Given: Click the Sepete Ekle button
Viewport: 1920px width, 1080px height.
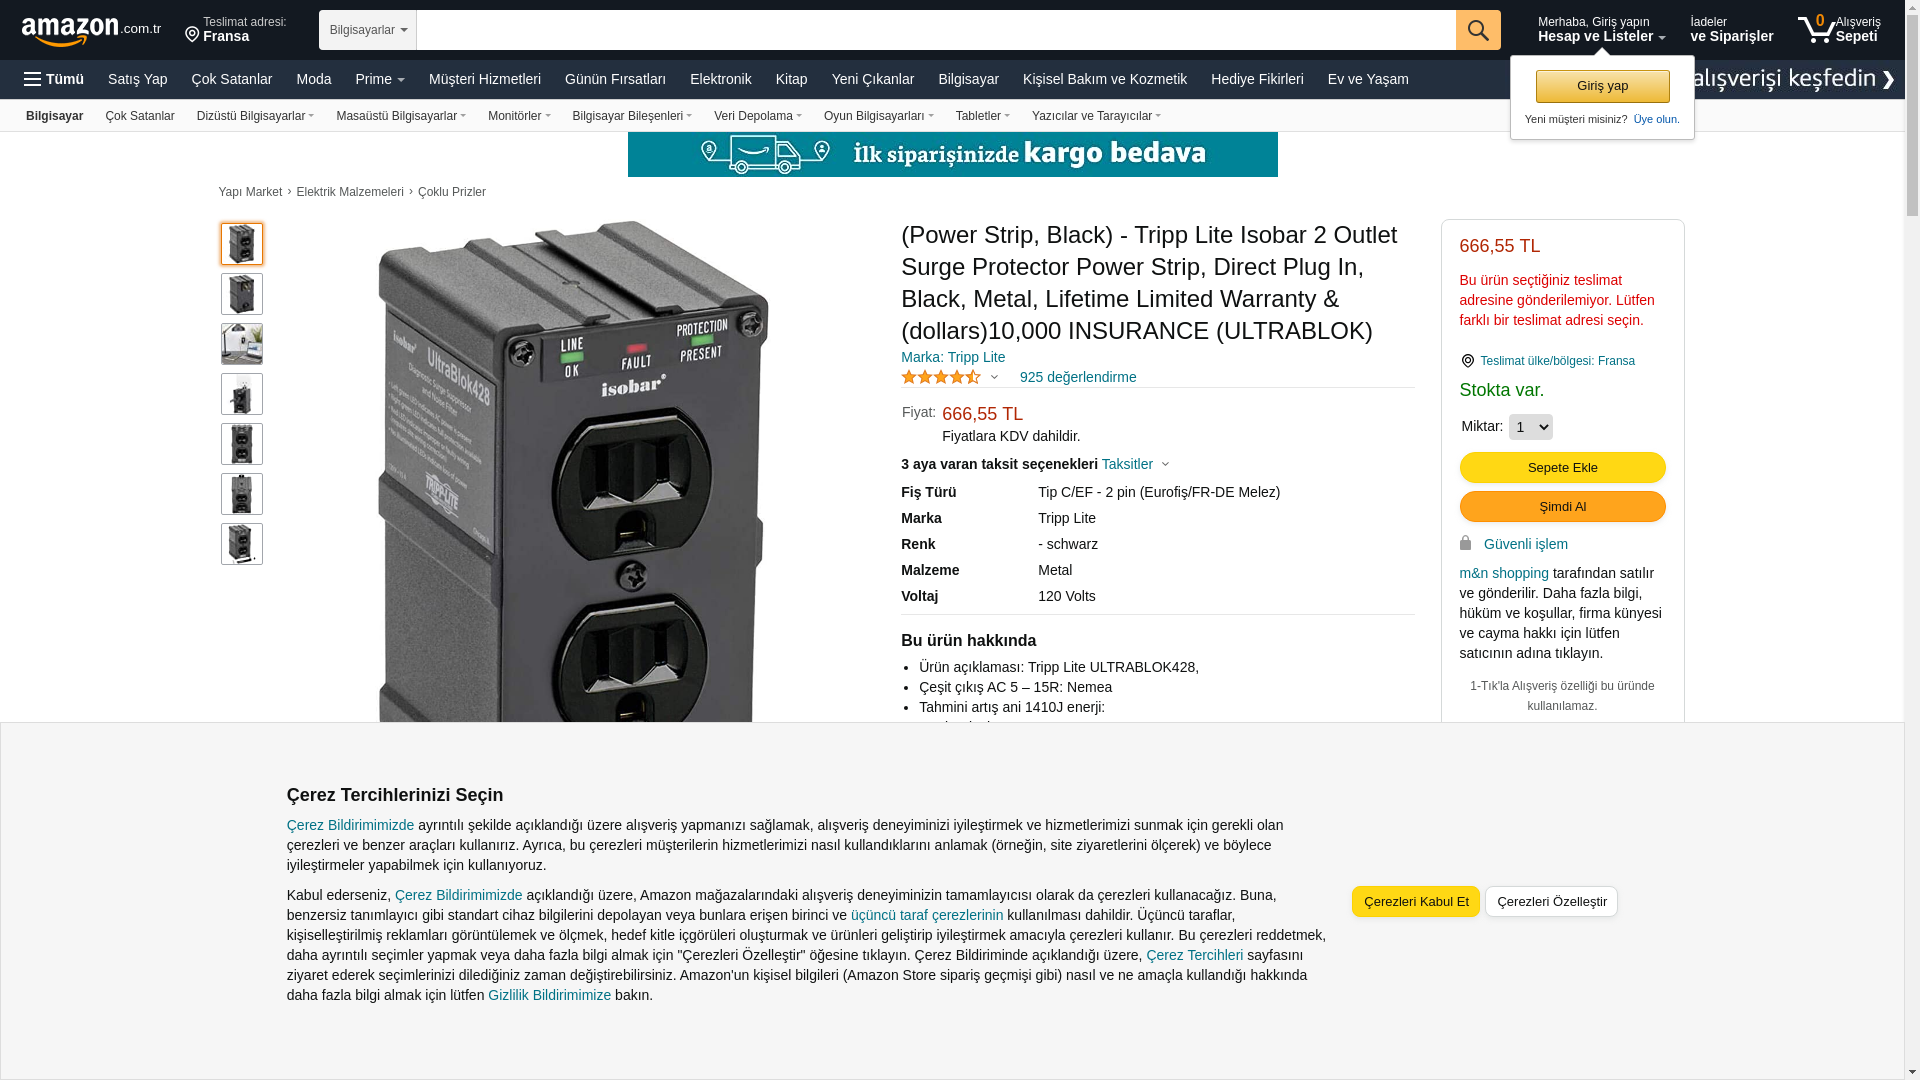Looking at the screenshot, I should 1562,467.
